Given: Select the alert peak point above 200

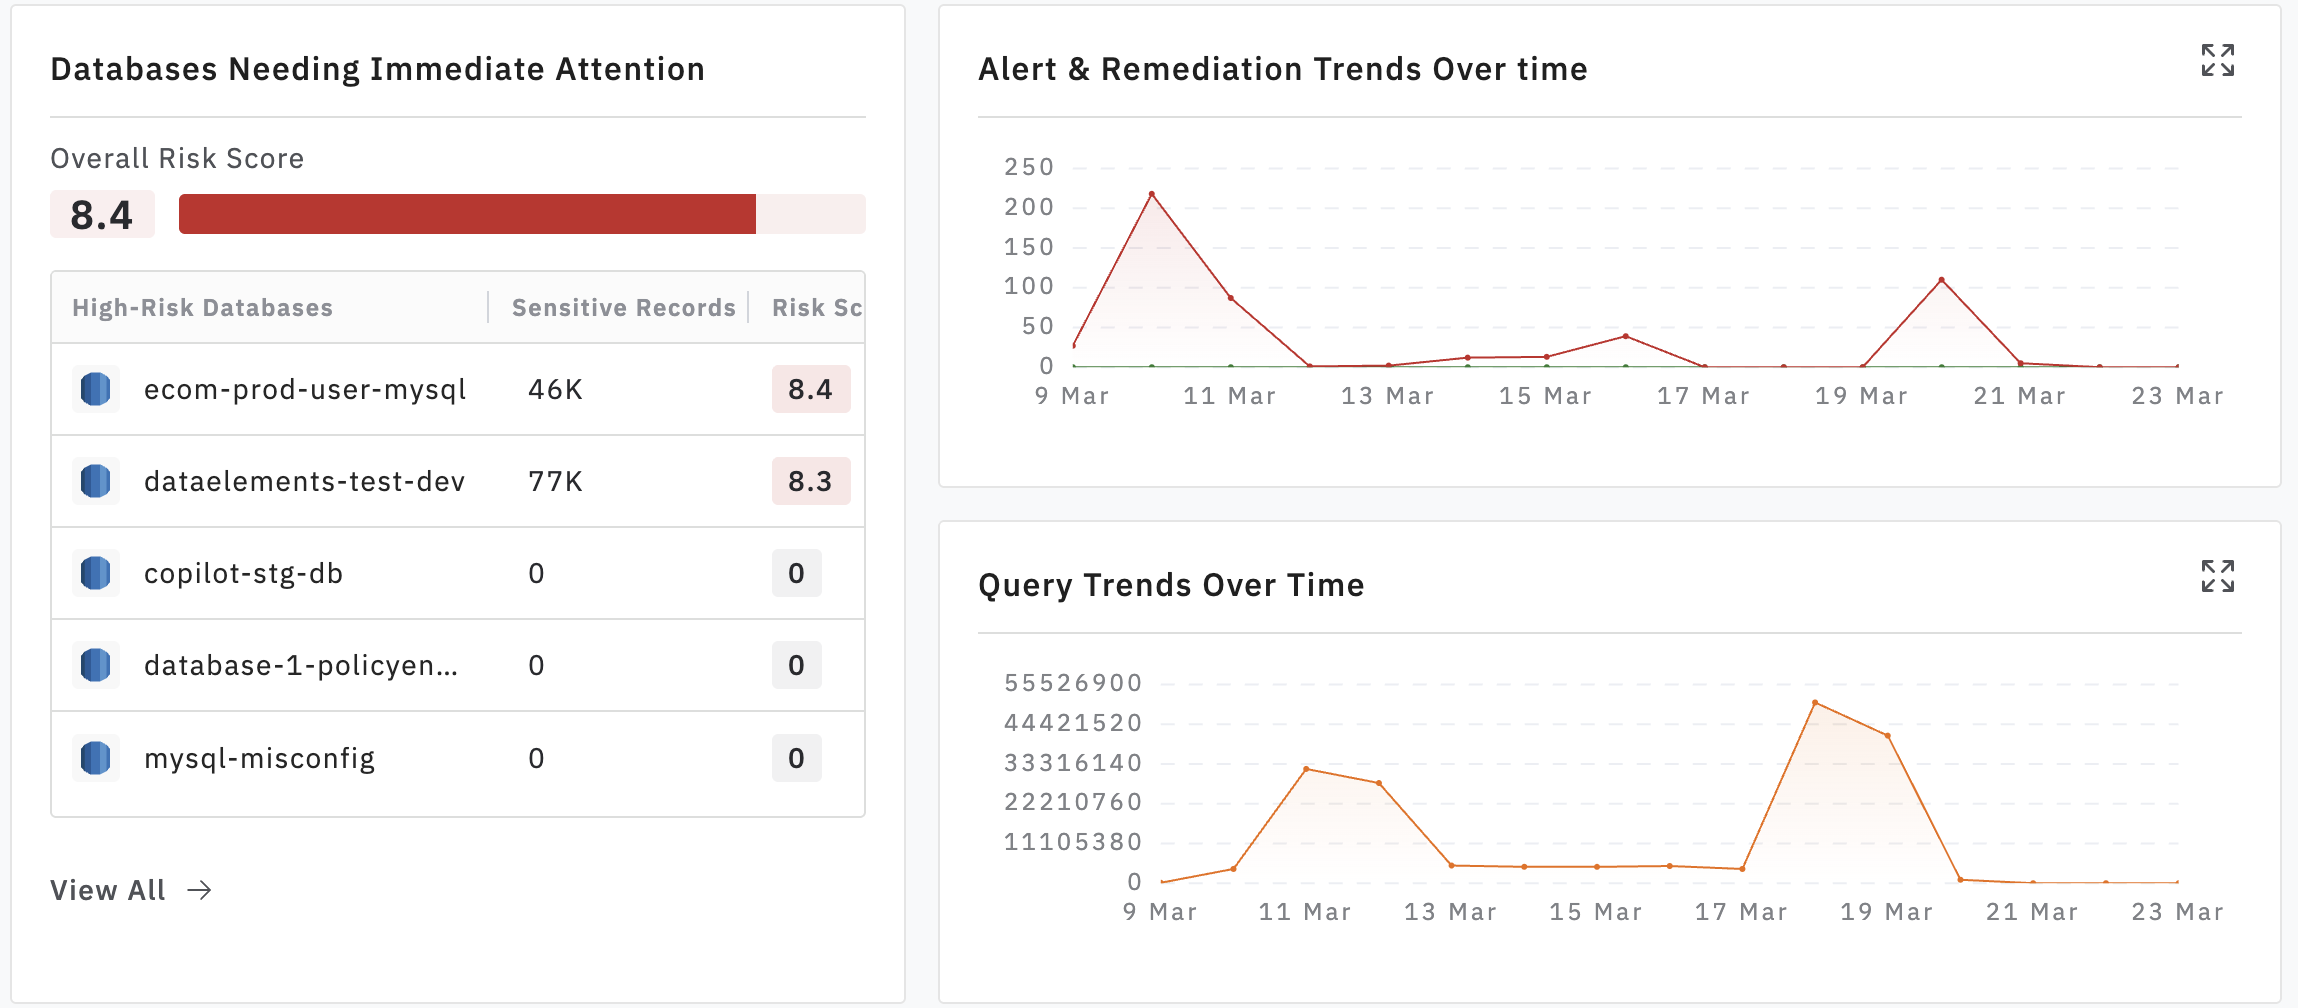Looking at the screenshot, I should point(1152,194).
